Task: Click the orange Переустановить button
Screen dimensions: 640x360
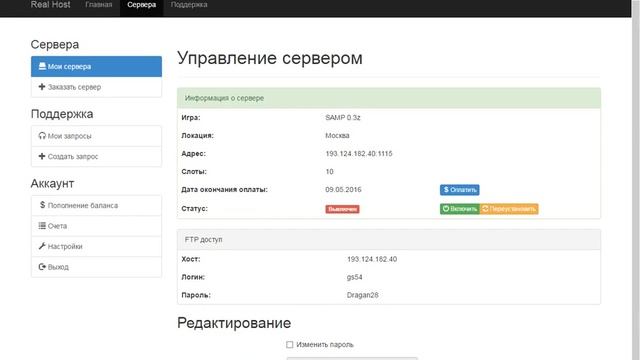Action: (509, 209)
